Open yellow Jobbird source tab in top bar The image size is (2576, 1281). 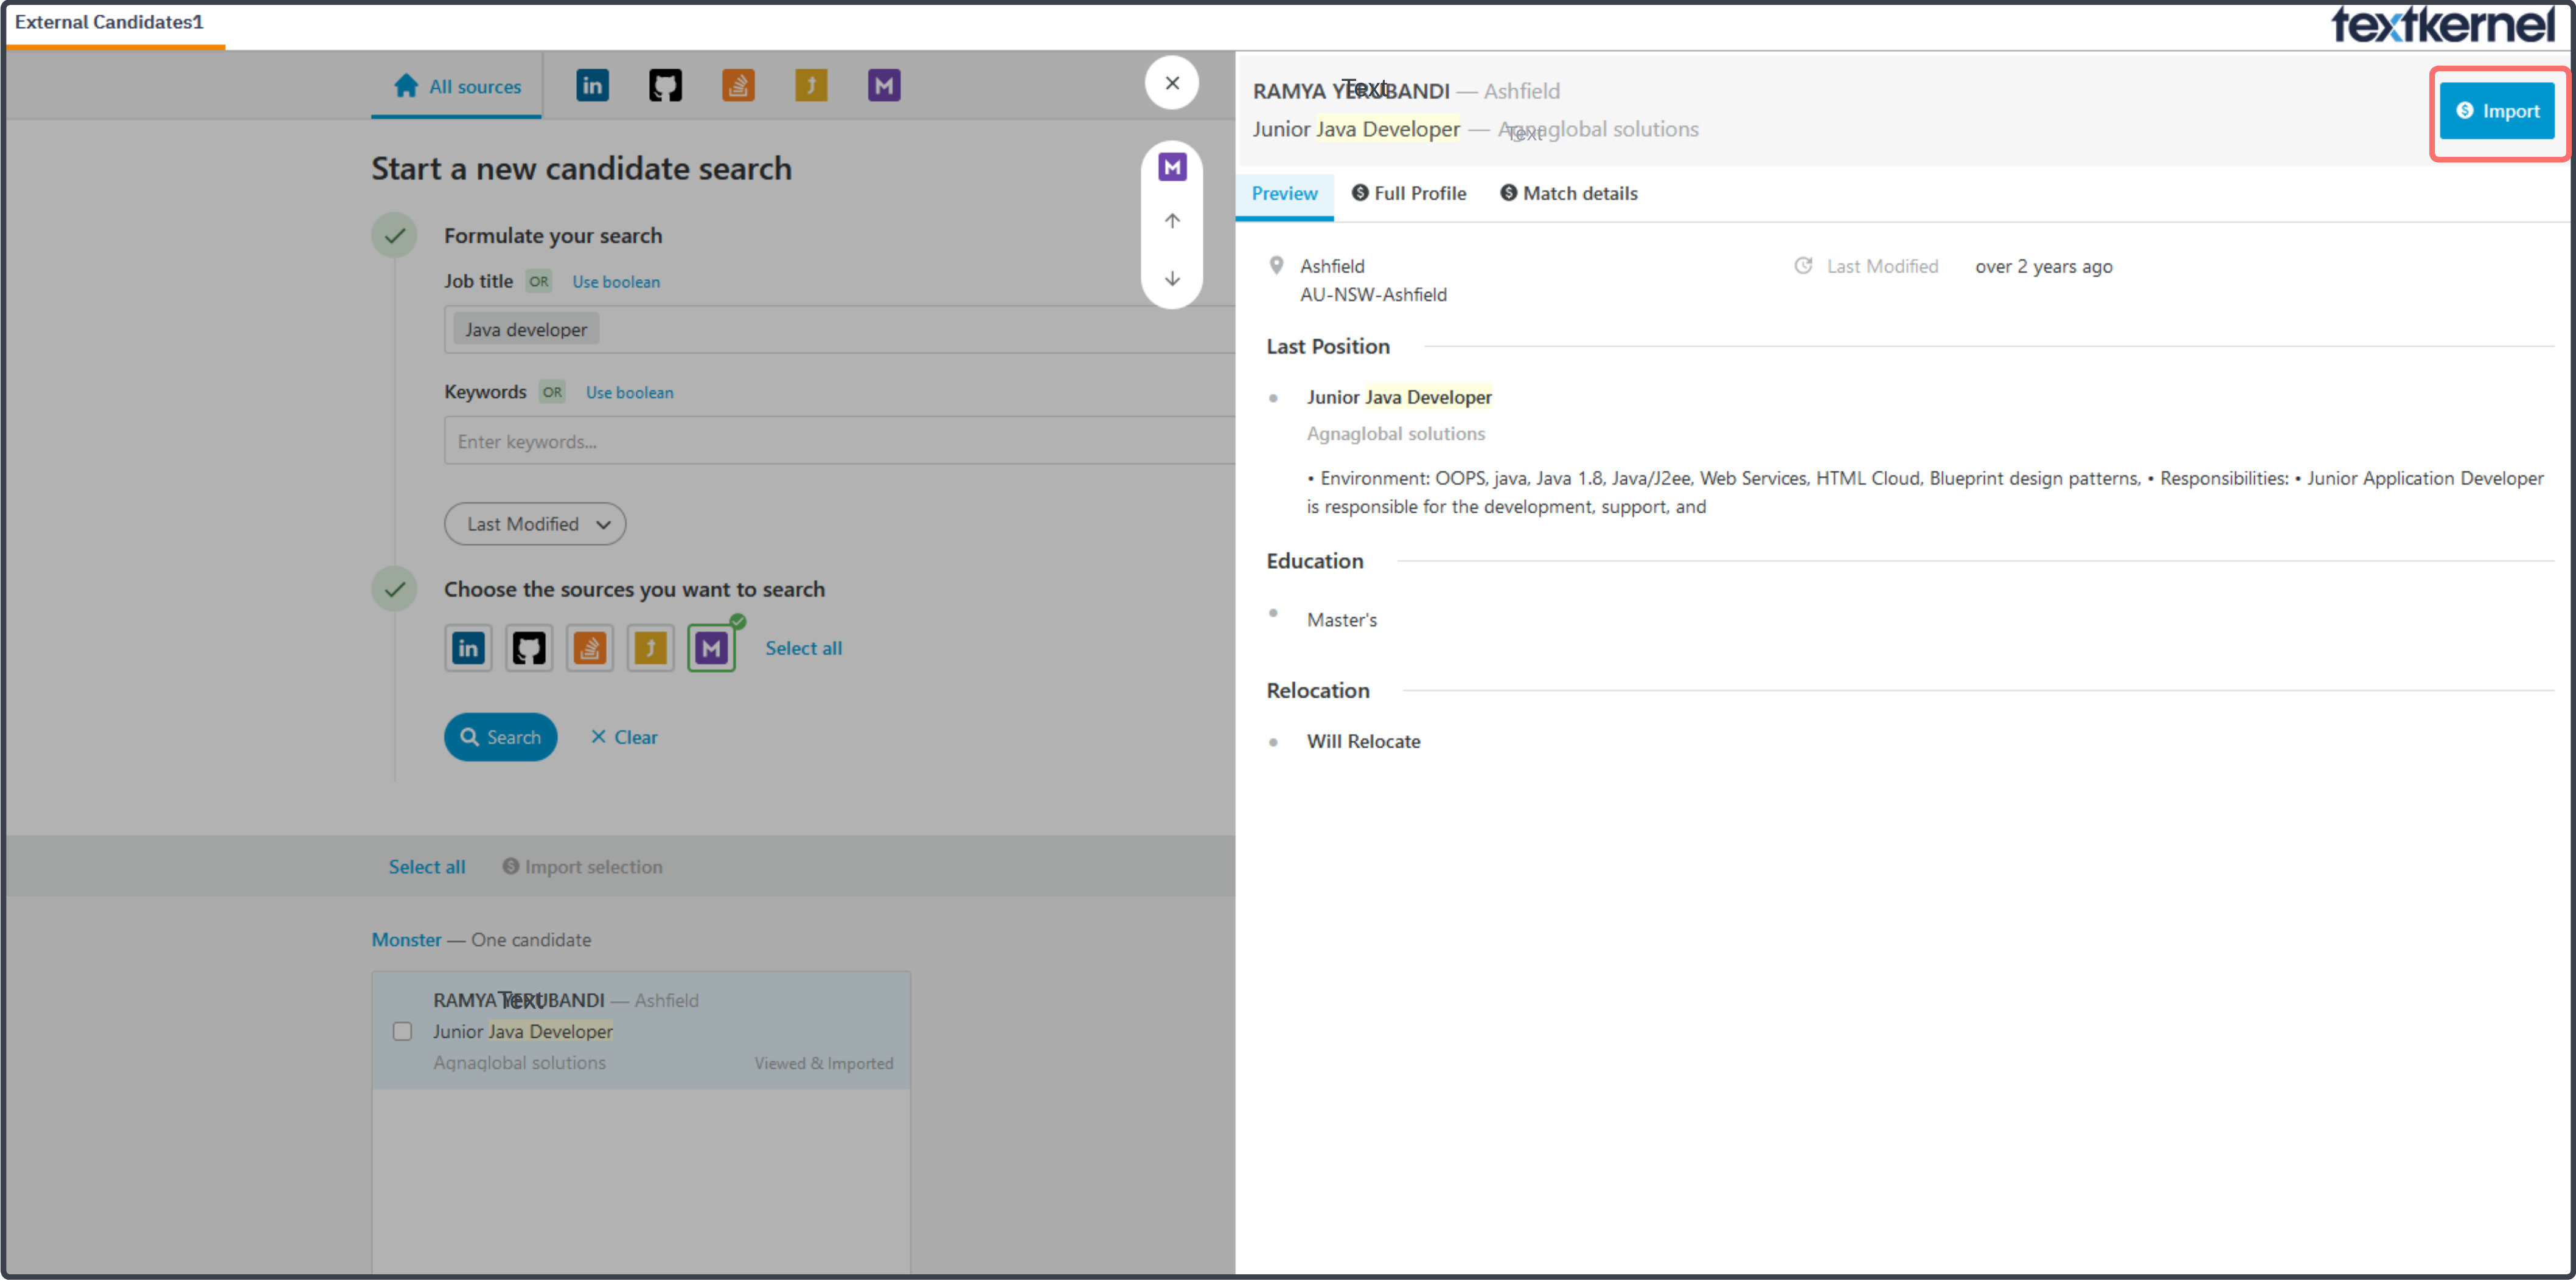point(811,86)
